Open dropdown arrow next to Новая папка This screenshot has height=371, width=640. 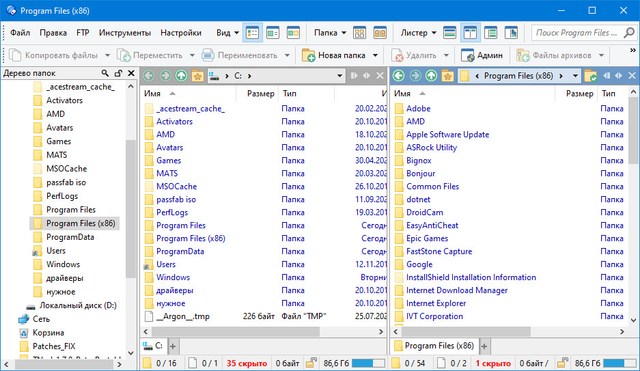click(375, 55)
